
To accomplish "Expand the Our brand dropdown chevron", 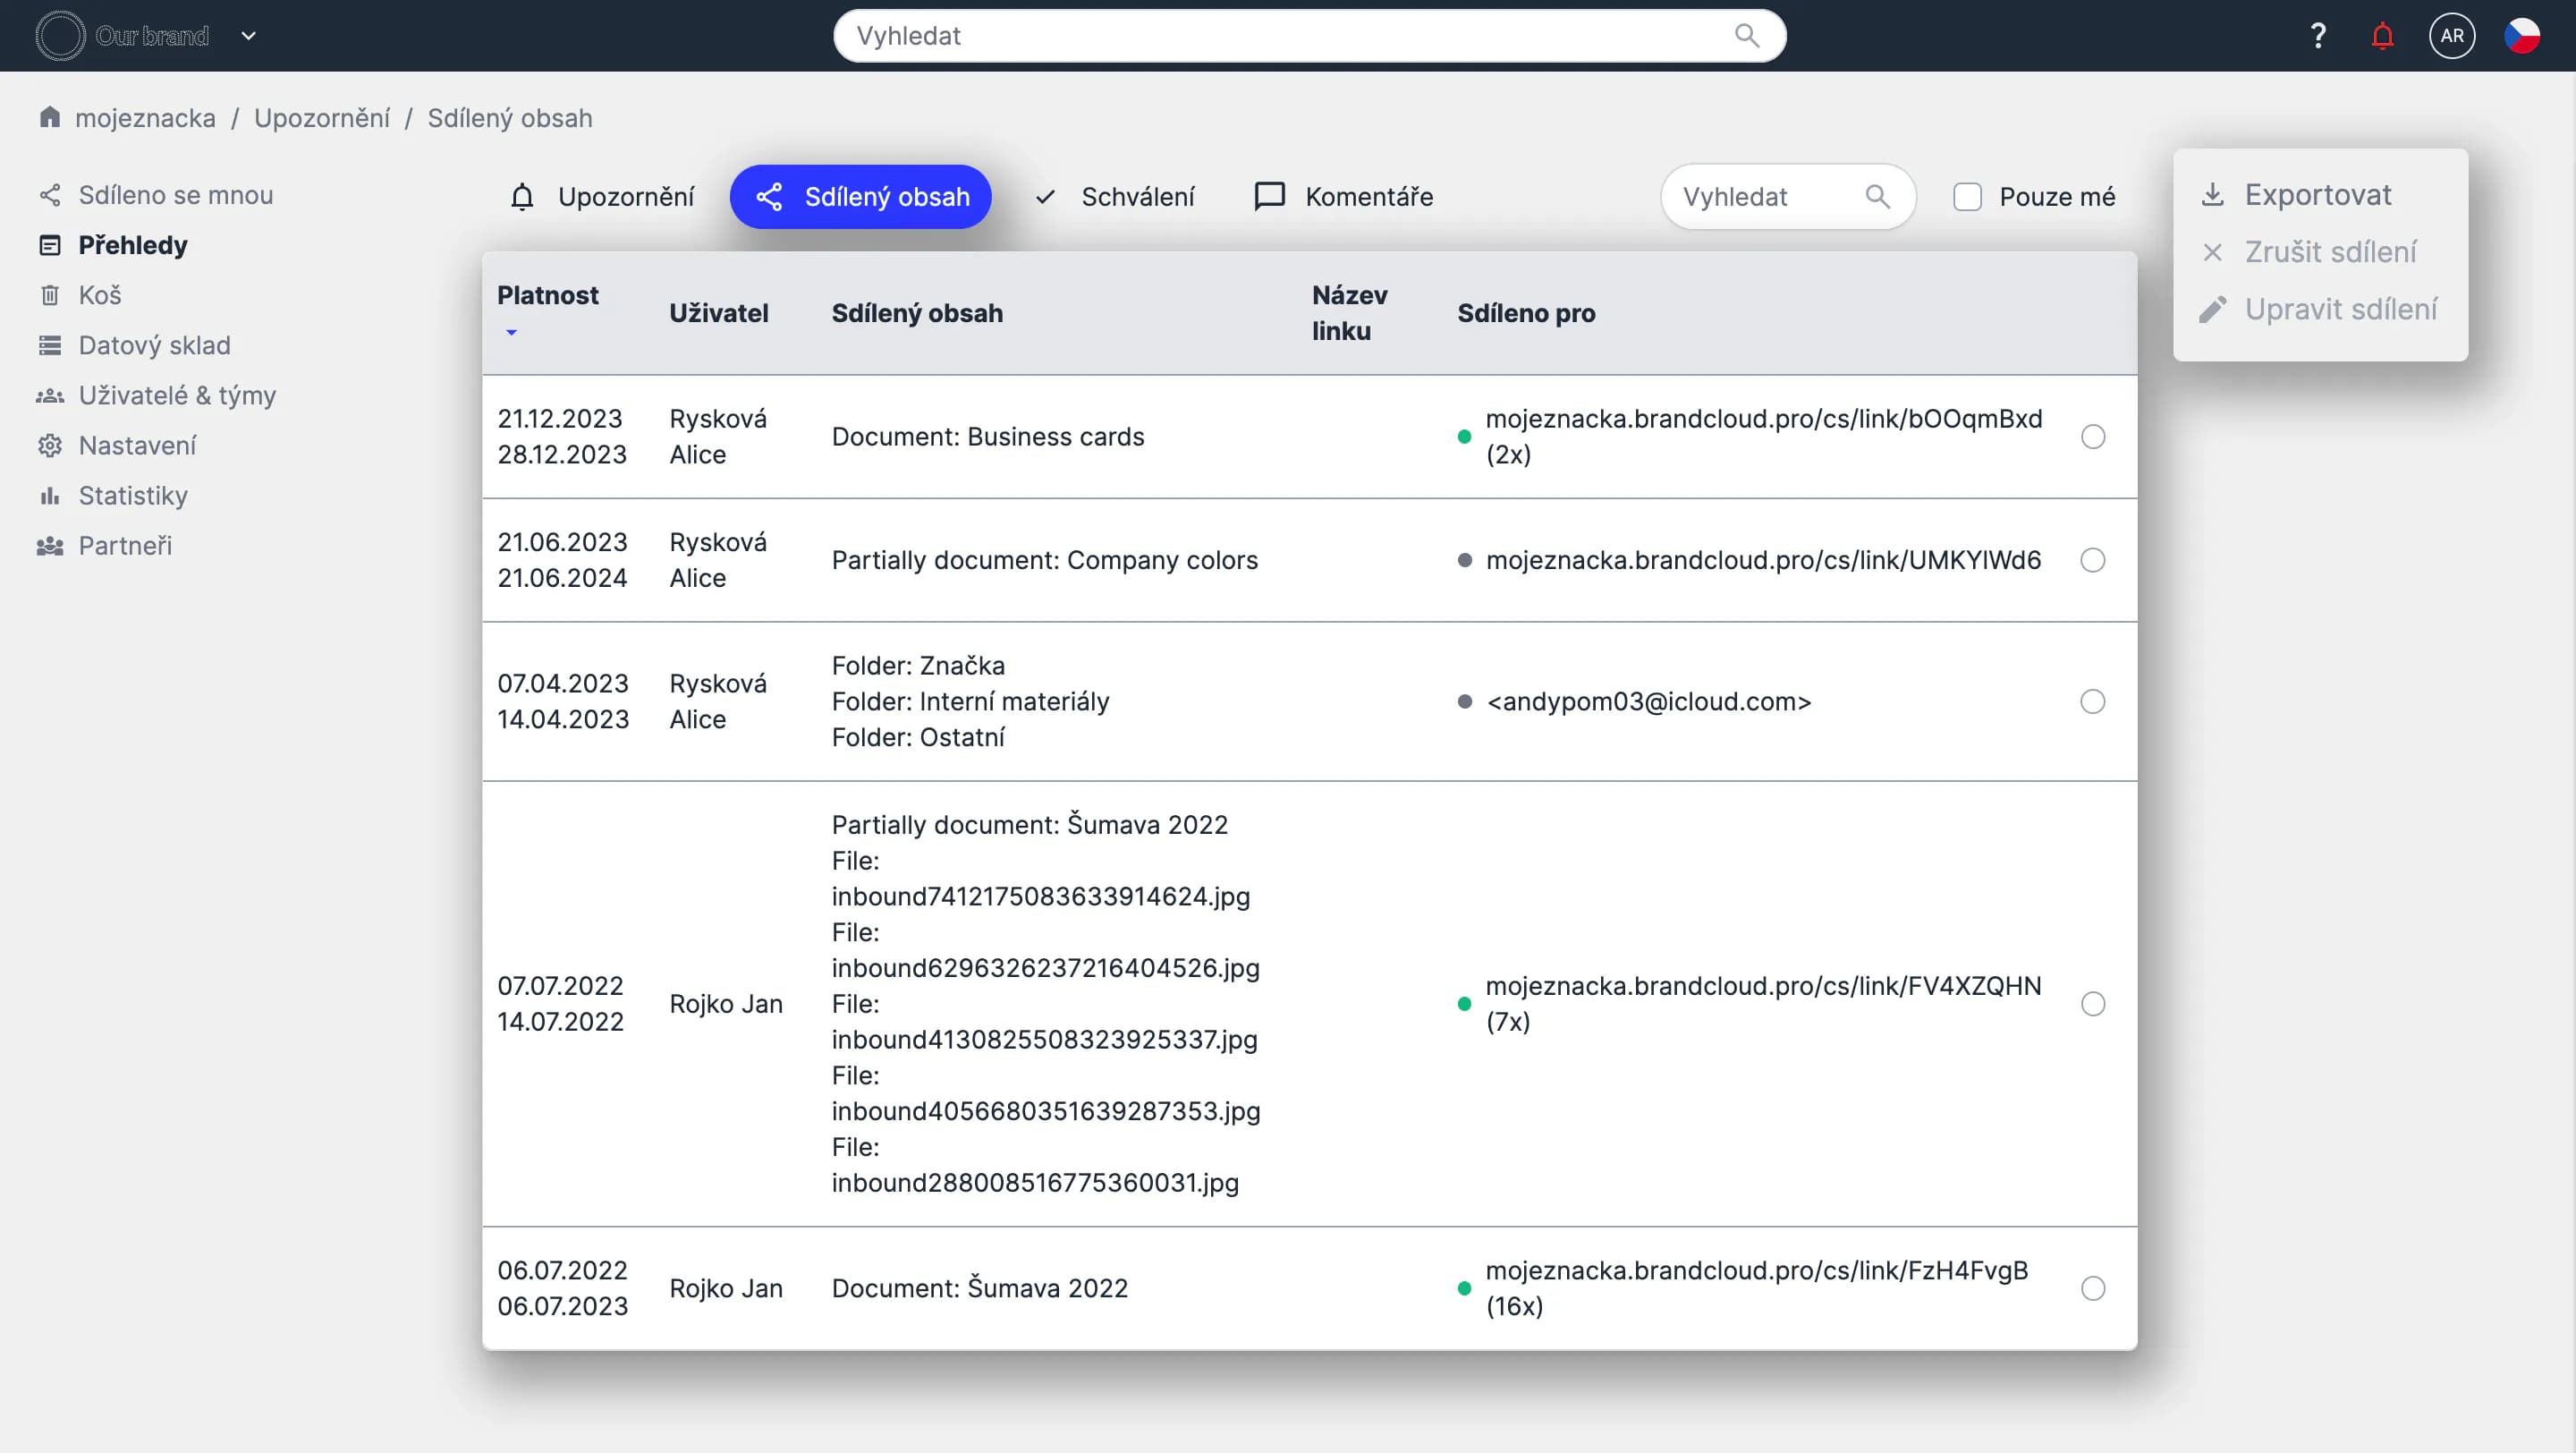I will (249, 36).
